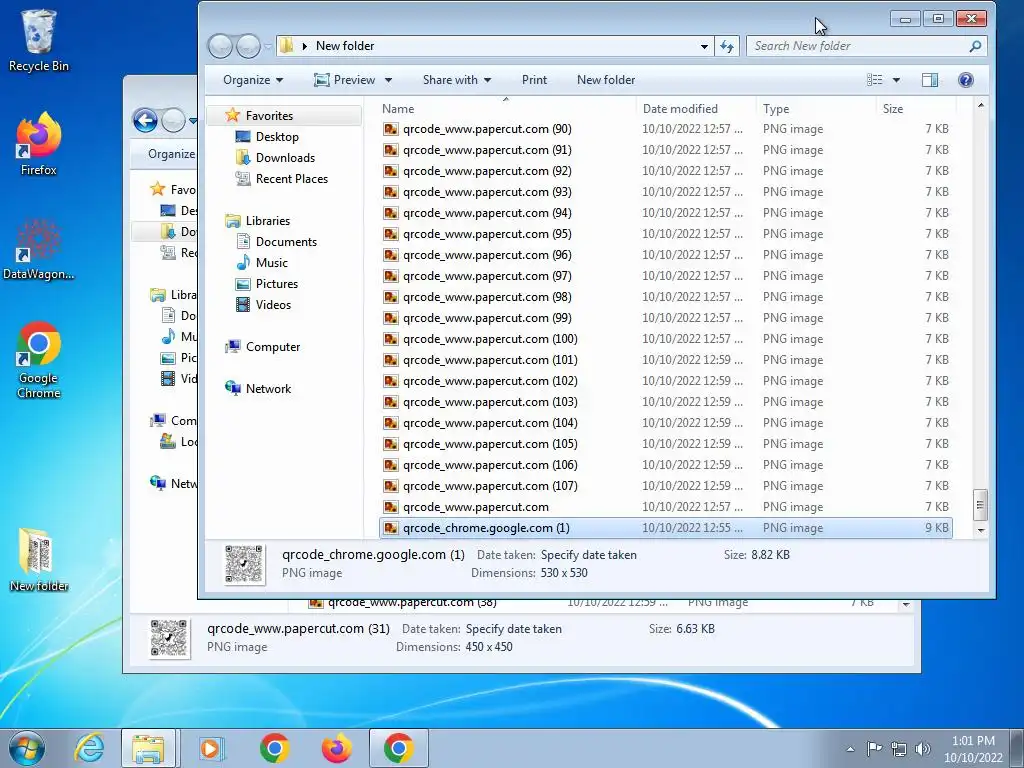Open Pictures library

276,283
